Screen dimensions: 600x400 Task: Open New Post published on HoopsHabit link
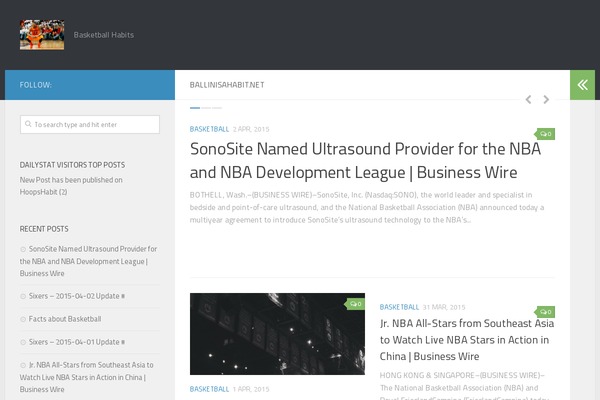tap(71, 186)
